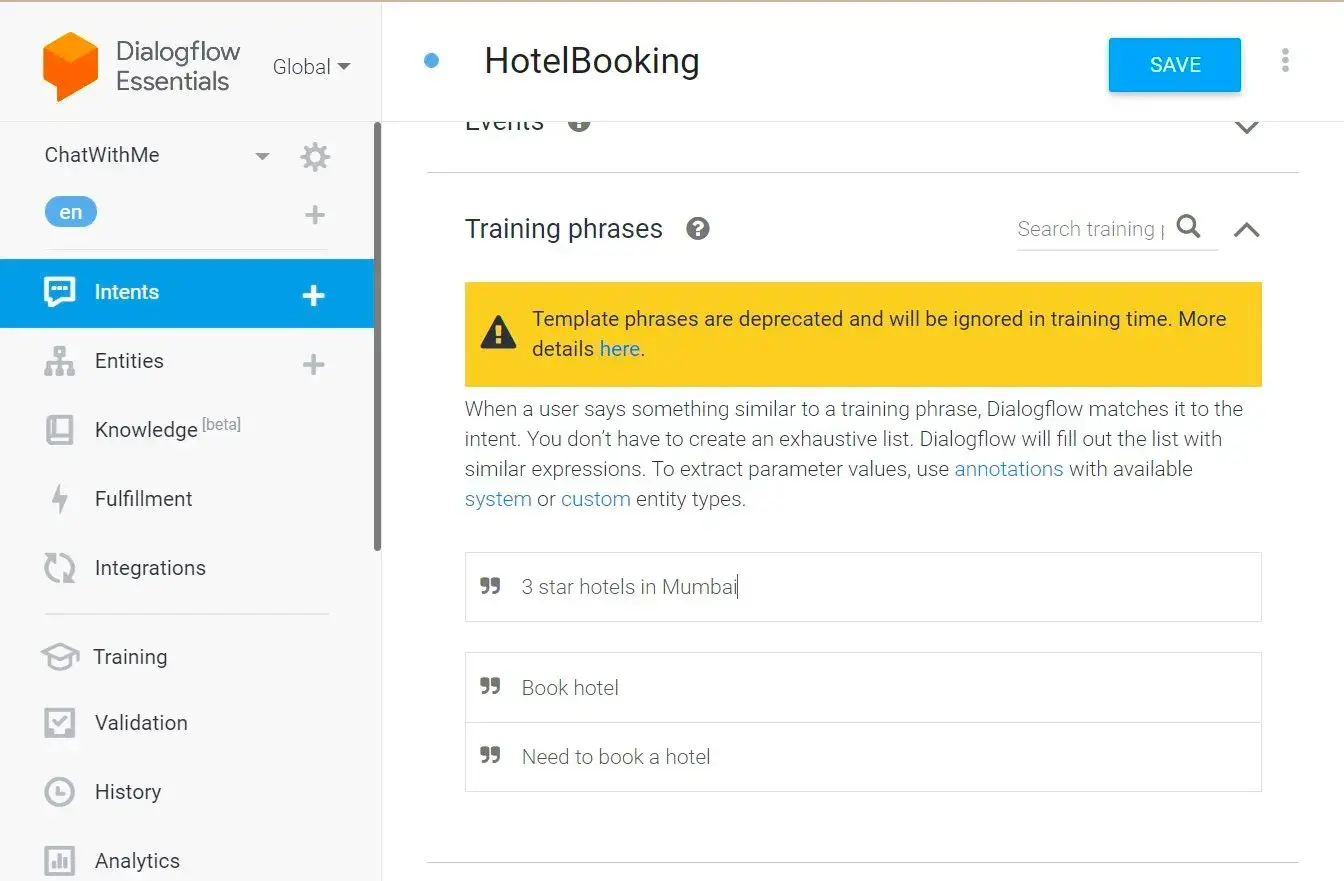Open the ChatWithMe agent dropdown
The width and height of the screenshot is (1344, 881).
262,156
